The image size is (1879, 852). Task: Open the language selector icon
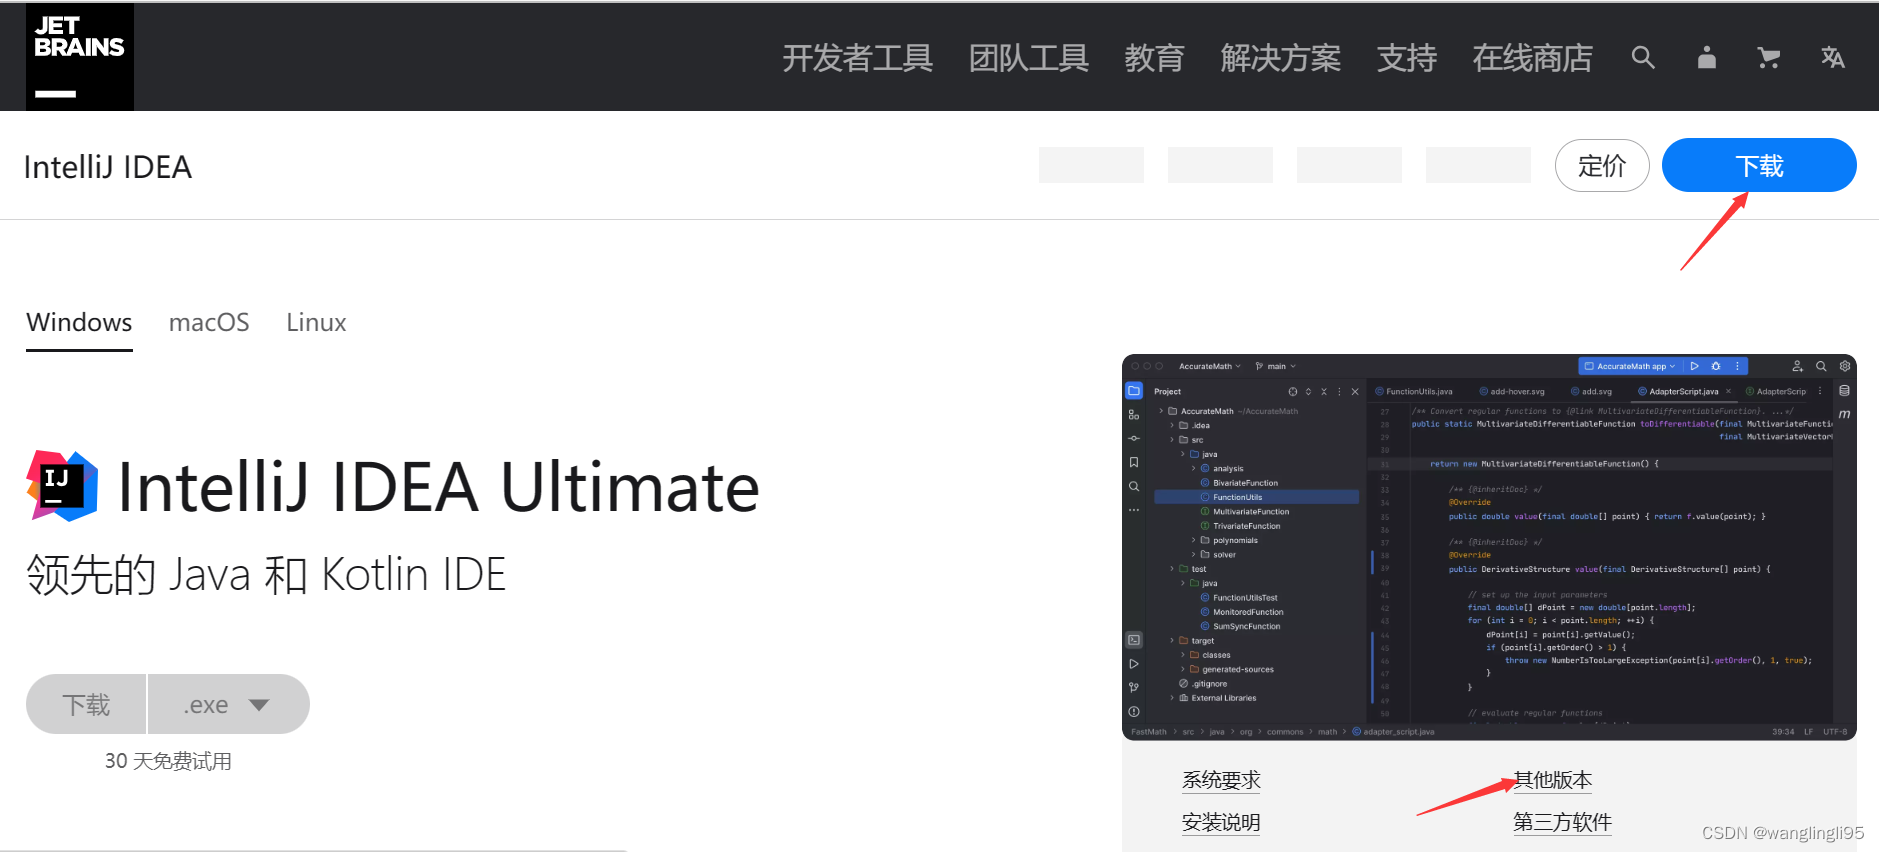coord(1832,58)
